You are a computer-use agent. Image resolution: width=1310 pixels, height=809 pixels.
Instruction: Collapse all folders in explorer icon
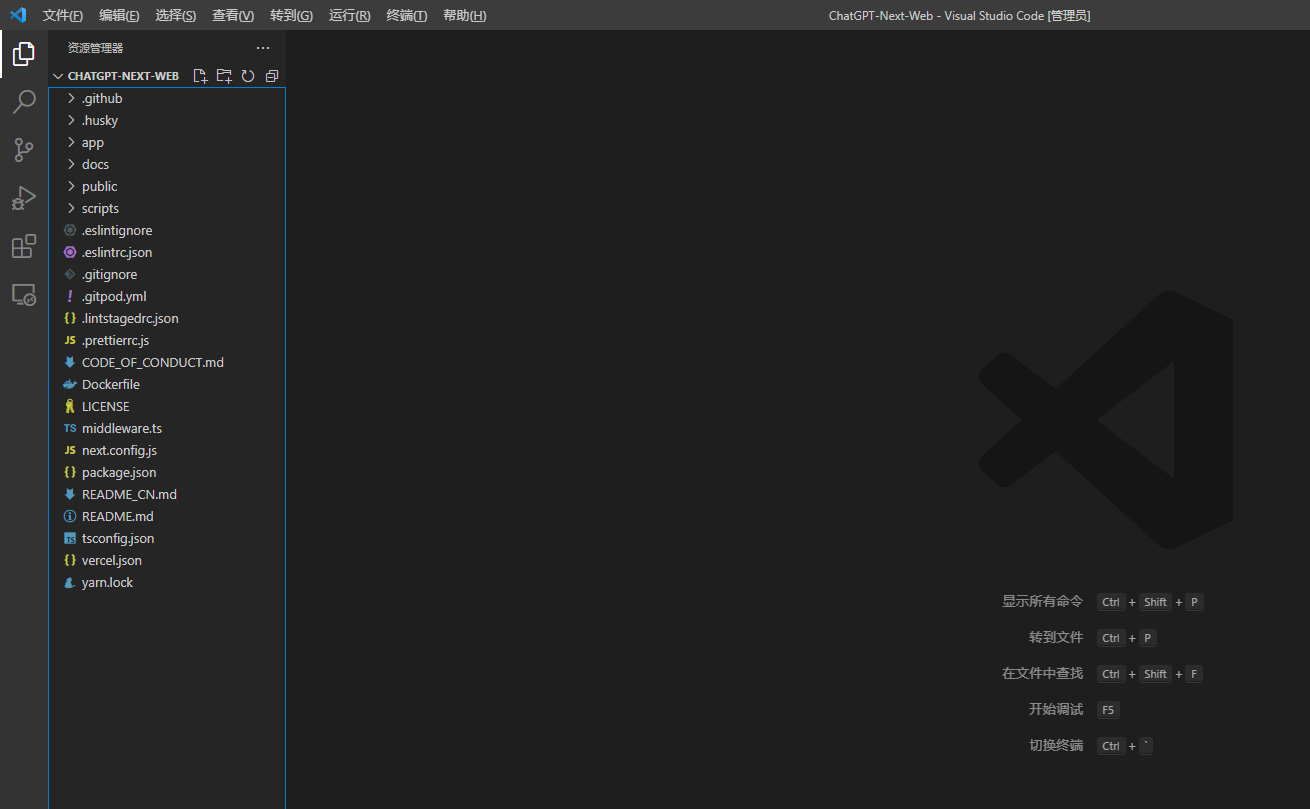(271, 76)
